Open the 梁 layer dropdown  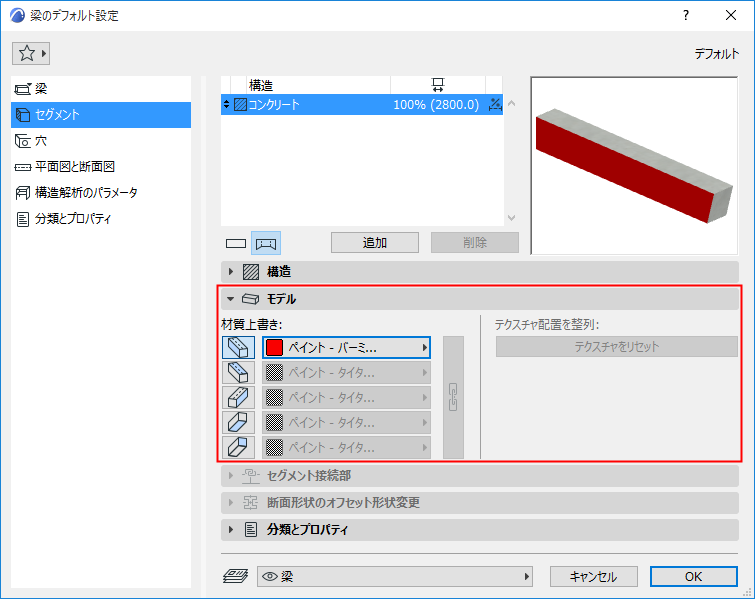tap(395, 576)
